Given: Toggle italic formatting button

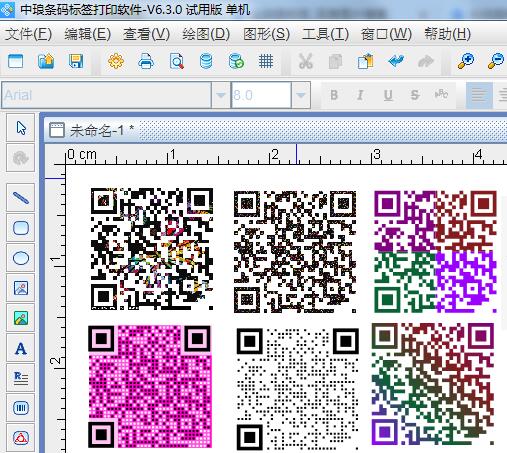Looking at the screenshot, I should click(x=360, y=95).
